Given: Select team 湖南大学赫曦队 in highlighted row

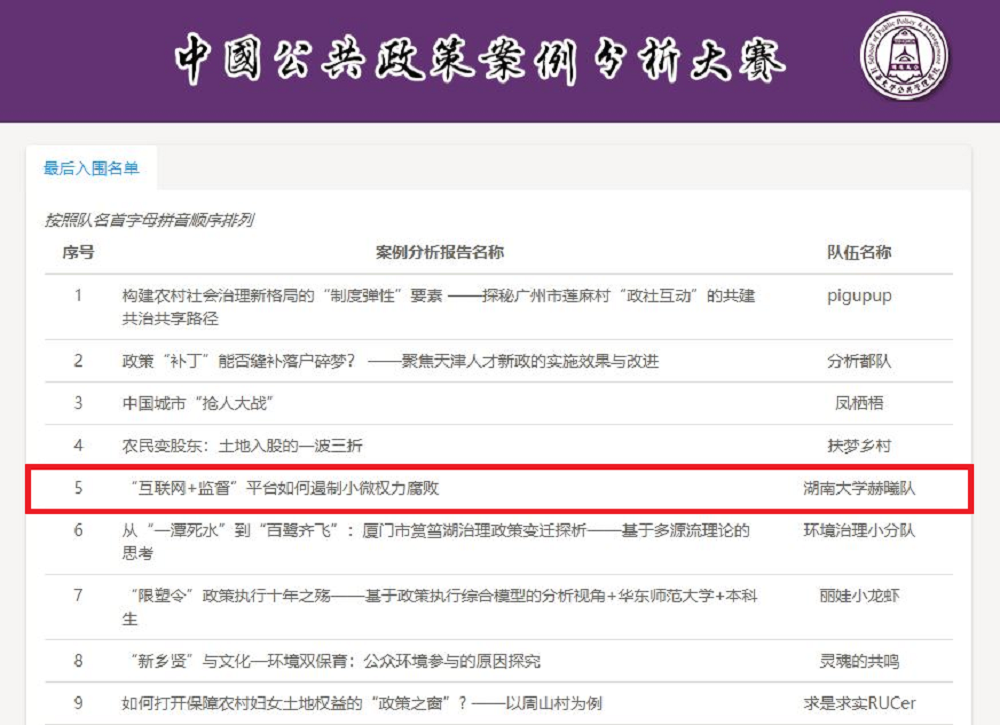Looking at the screenshot, I should click(x=858, y=488).
